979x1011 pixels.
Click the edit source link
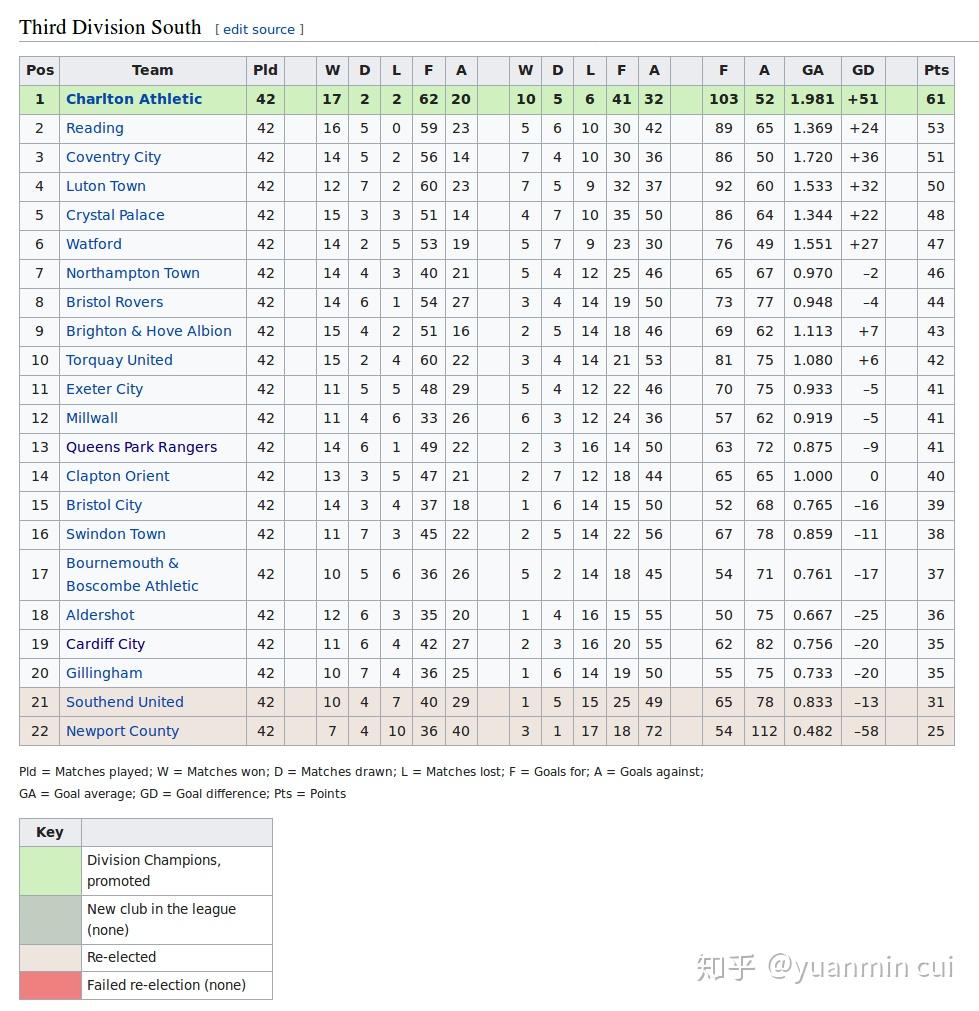click(259, 29)
